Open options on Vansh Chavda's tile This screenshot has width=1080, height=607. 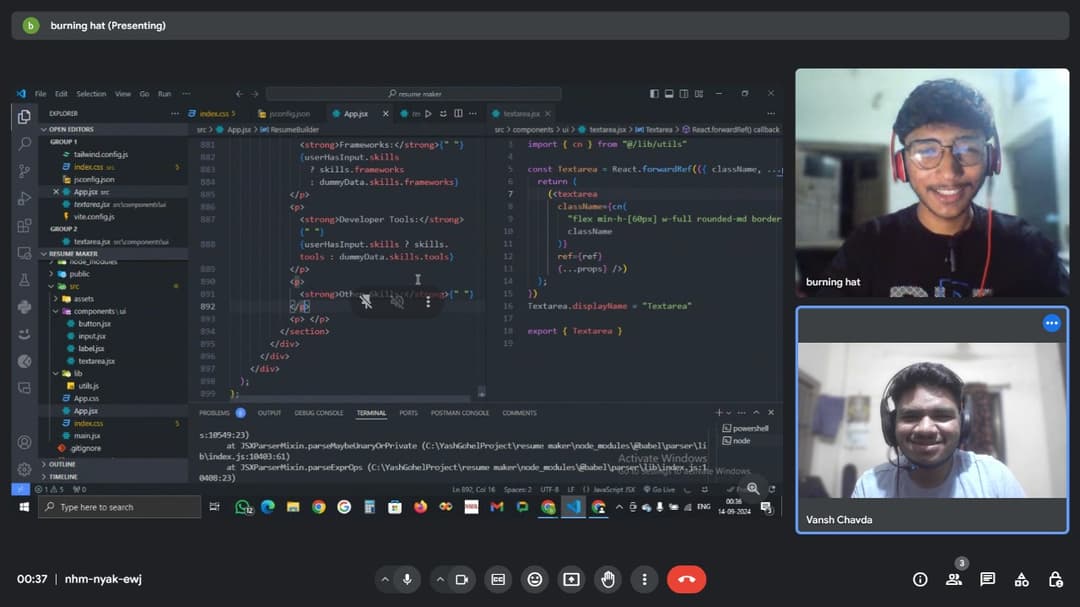[x=1051, y=323]
